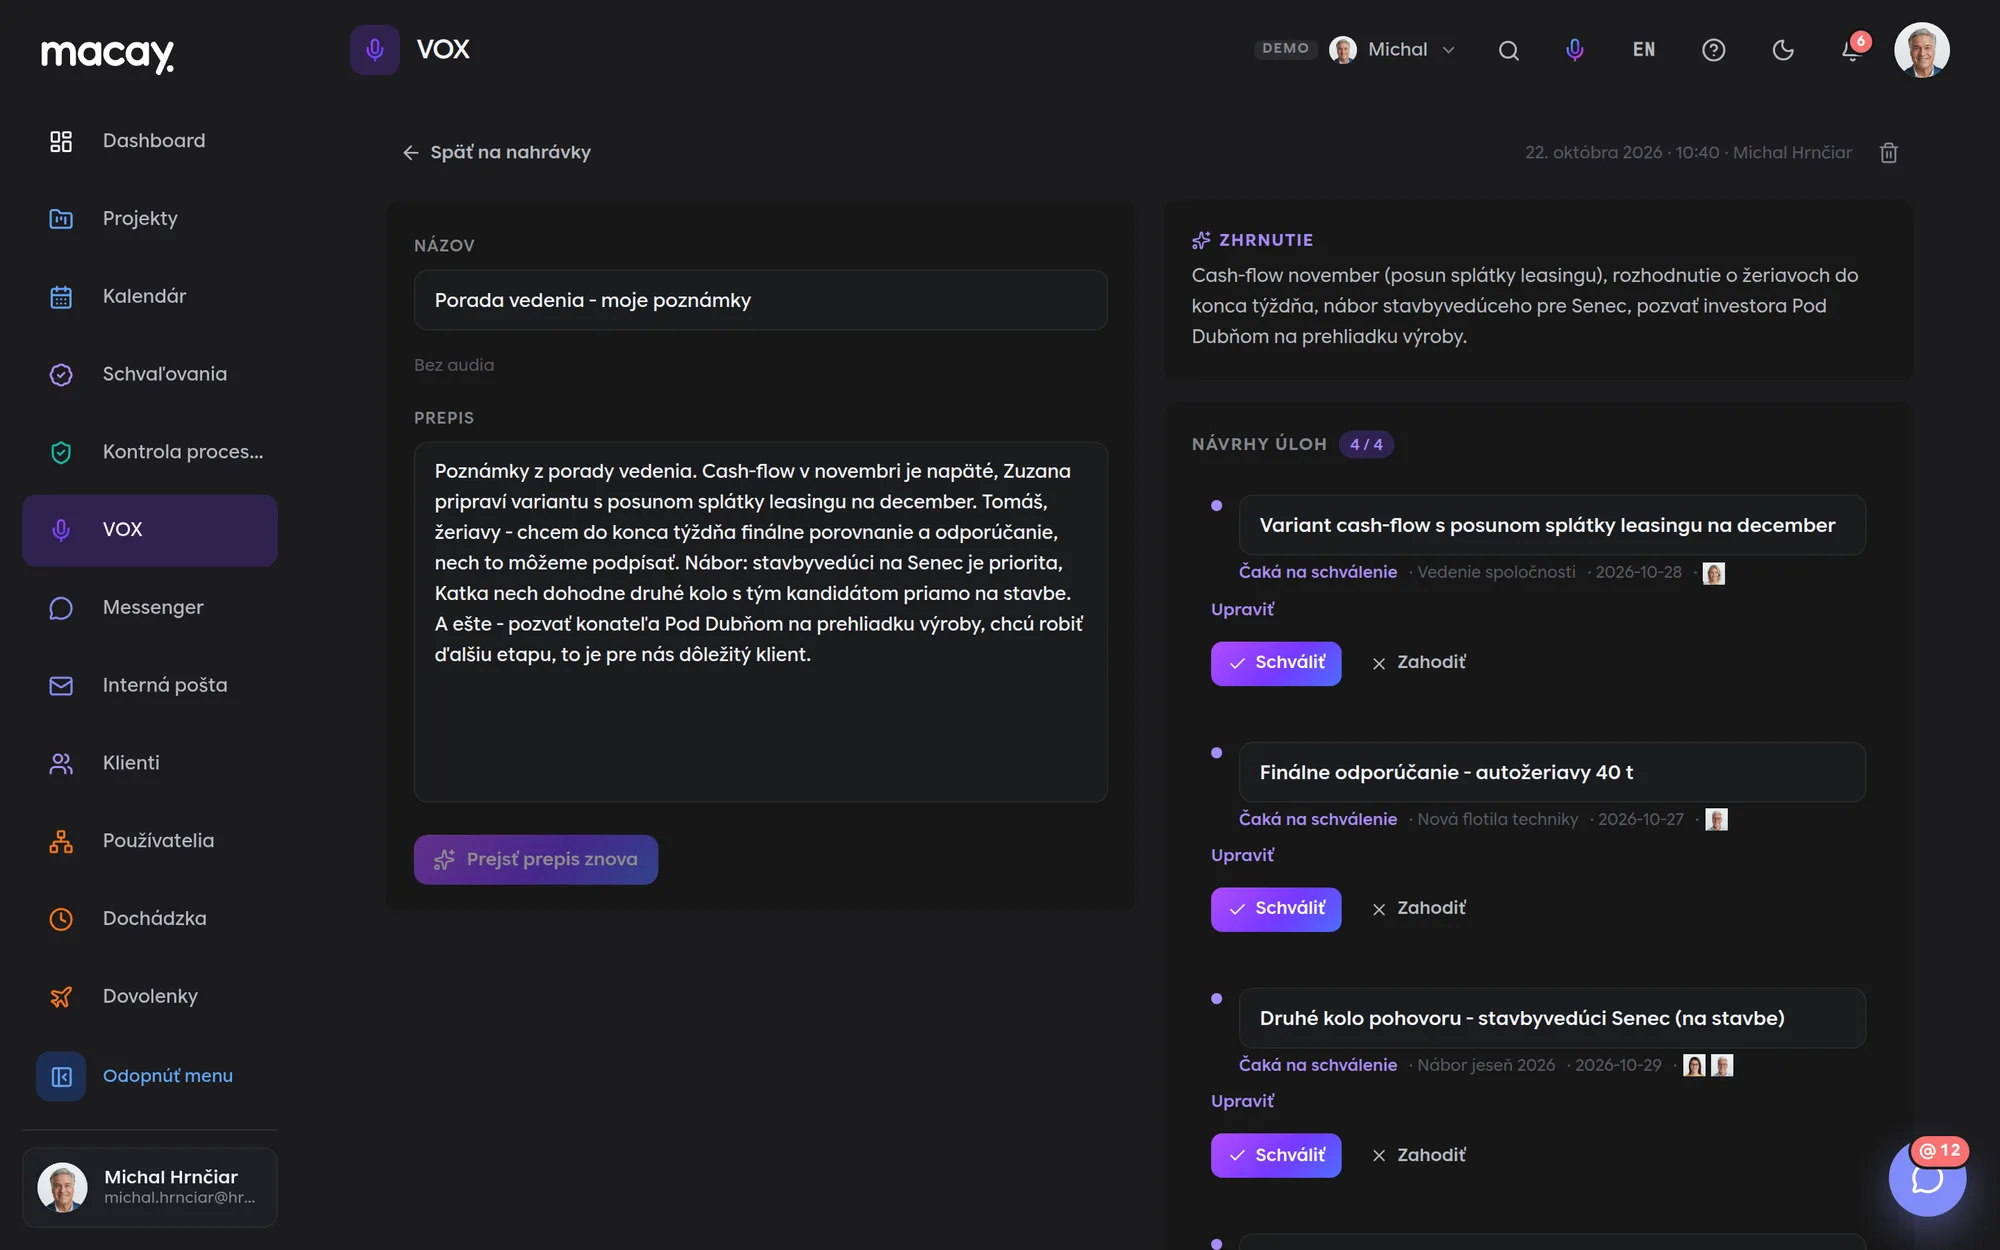The image size is (2000, 1250).
Task: Open the notifications bell
Action: tap(1852, 50)
